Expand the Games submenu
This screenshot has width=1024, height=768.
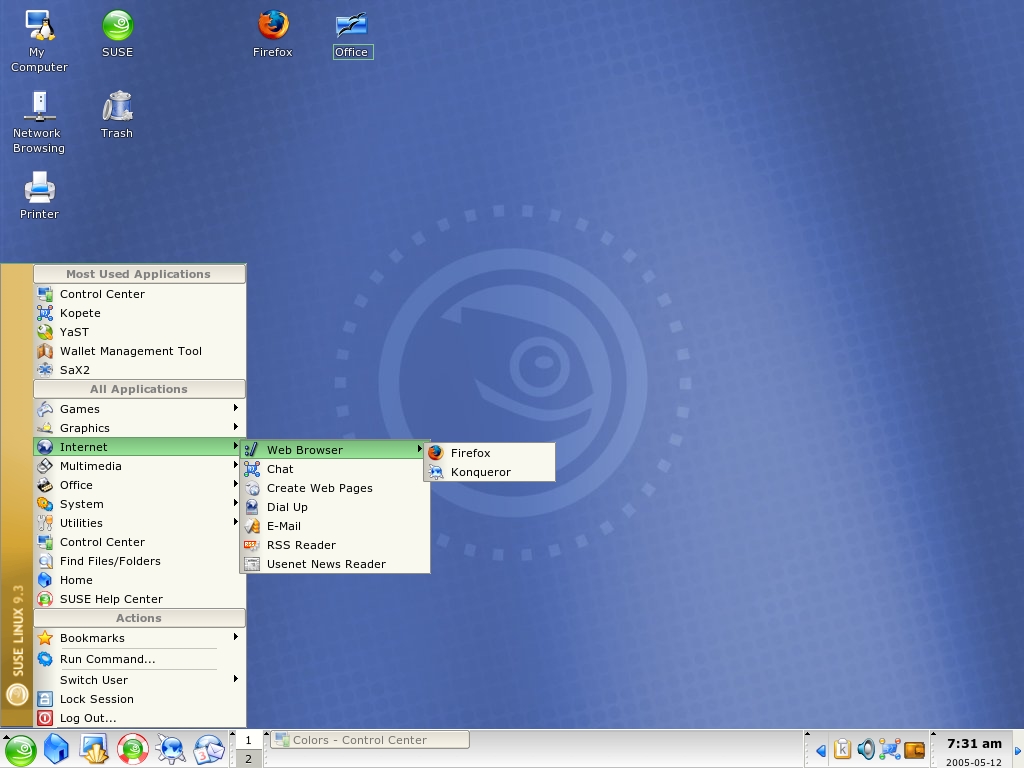[139, 409]
